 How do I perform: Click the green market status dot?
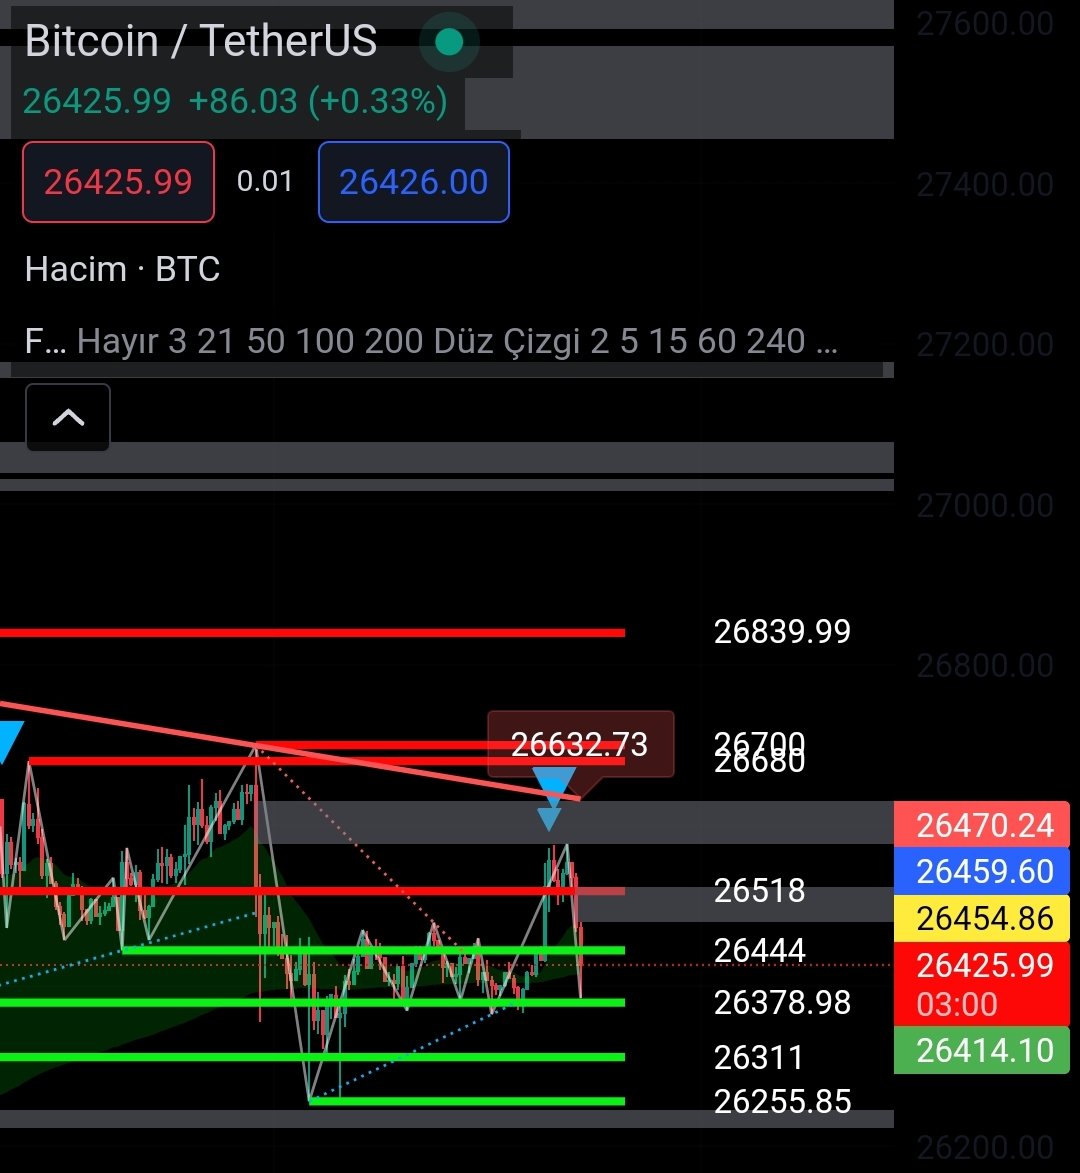tap(449, 42)
